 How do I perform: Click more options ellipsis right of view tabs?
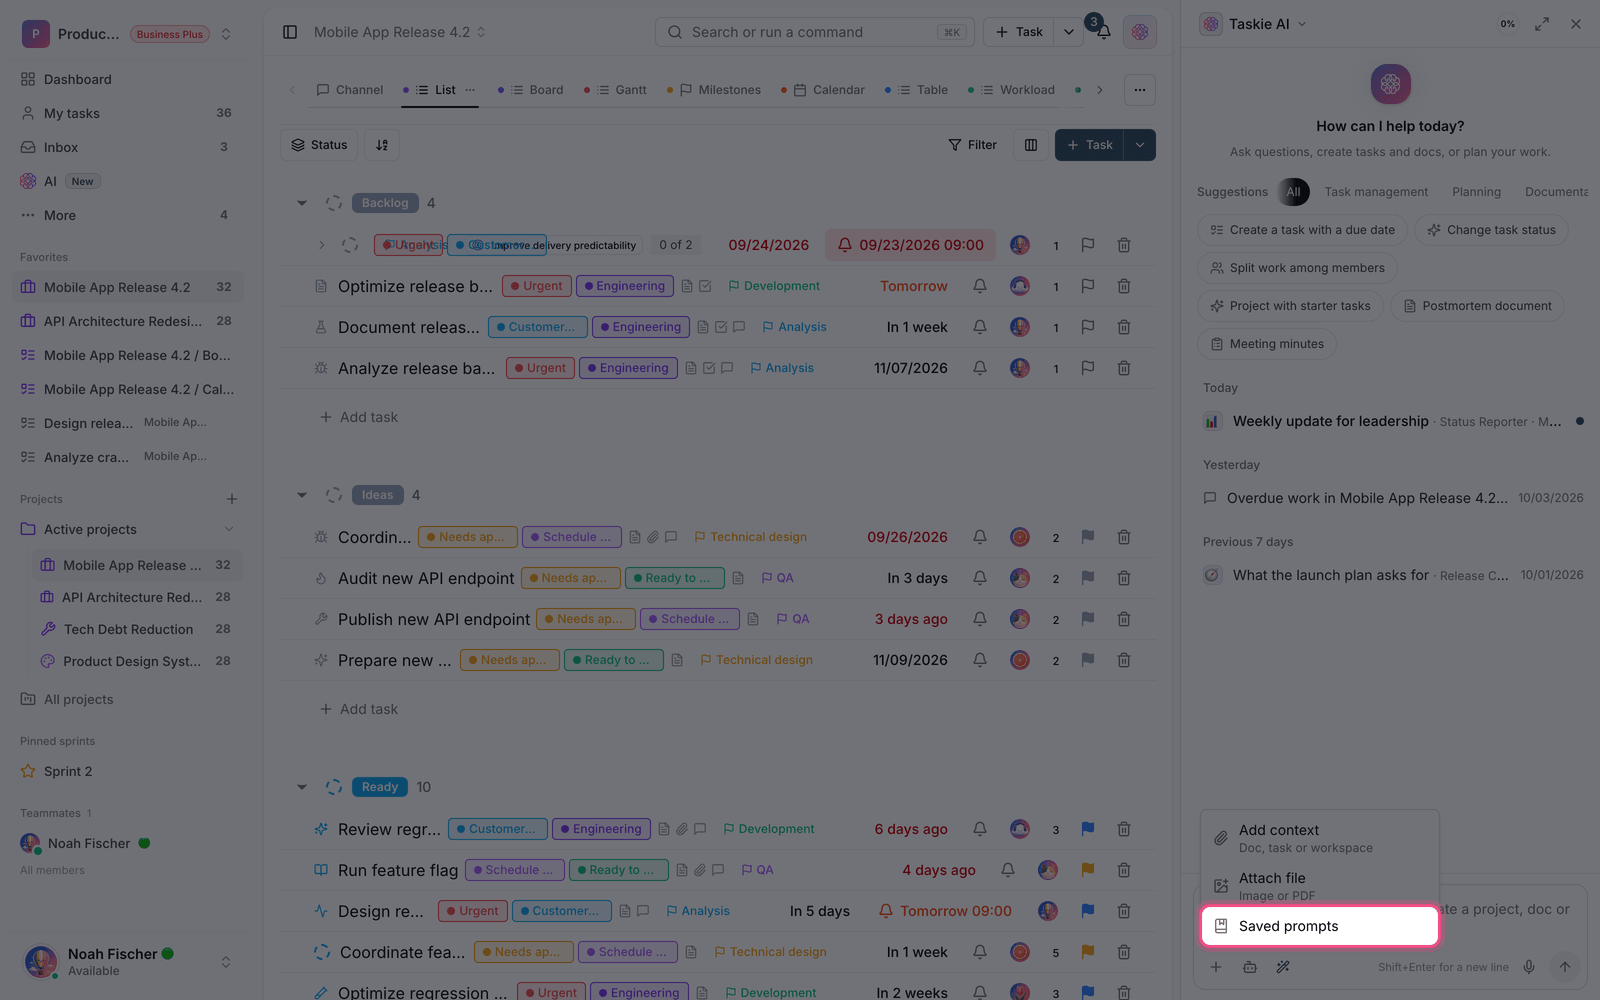click(x=1140, y=90)
